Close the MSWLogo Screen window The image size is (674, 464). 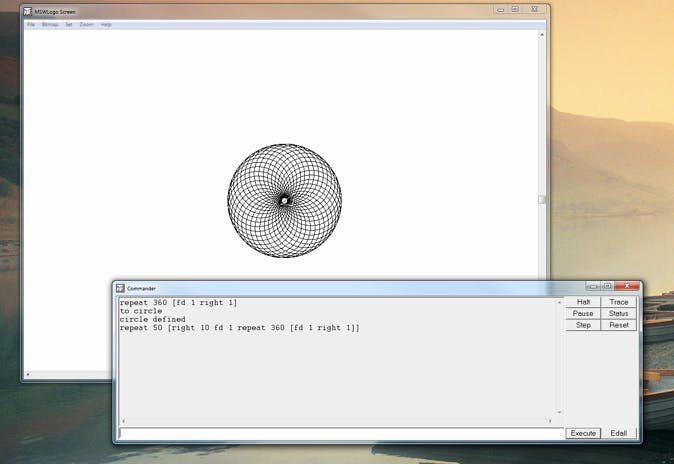(534, 9)
